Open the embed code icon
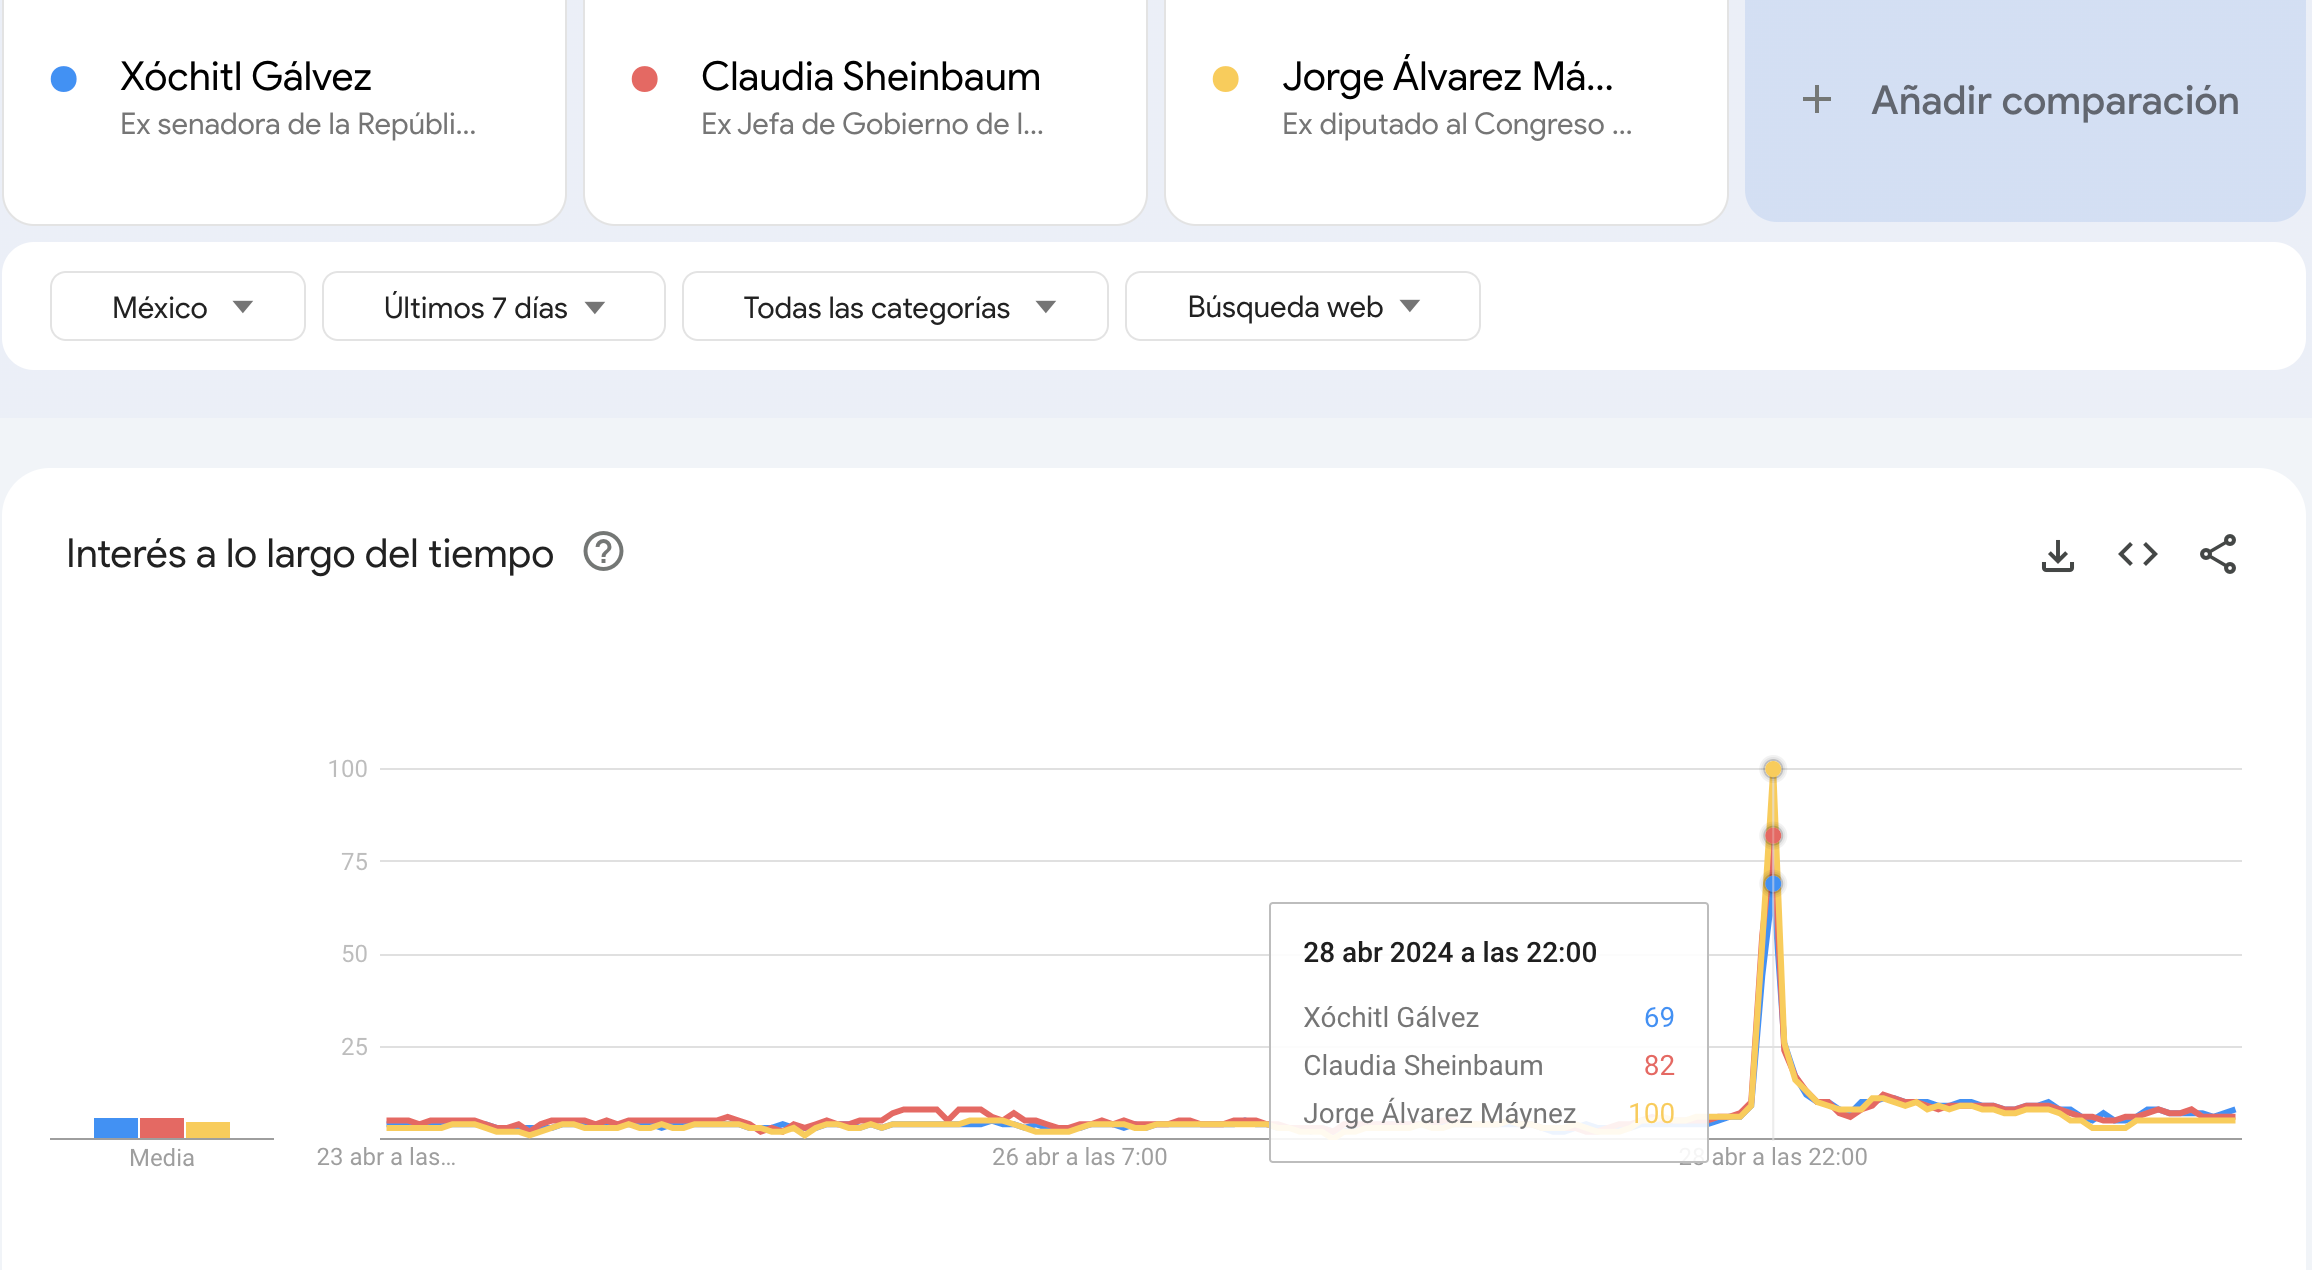The width and height of the screenshot is (2312, 1270). click(x=2137, y=554)
